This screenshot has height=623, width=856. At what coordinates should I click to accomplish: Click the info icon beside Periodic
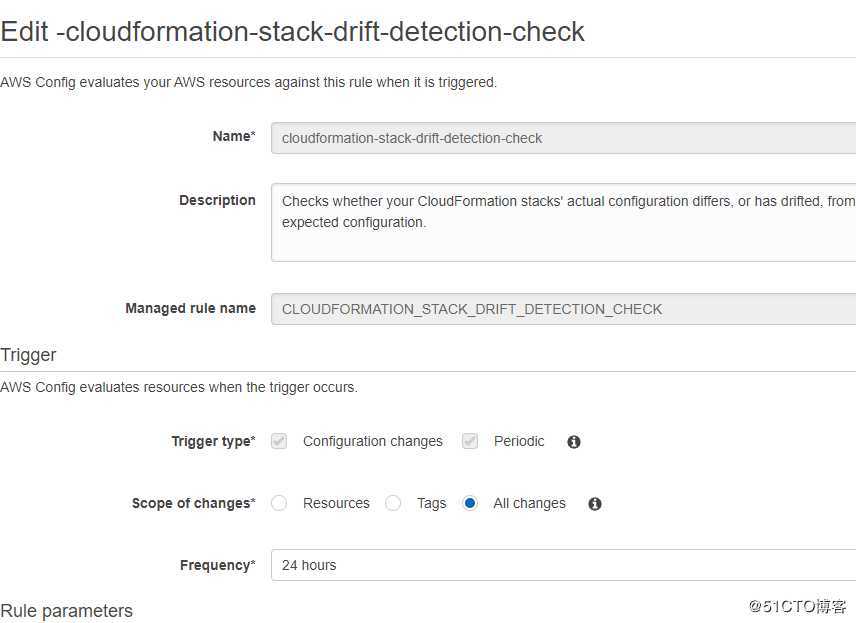pyautogui.click(x=574, y=442)
